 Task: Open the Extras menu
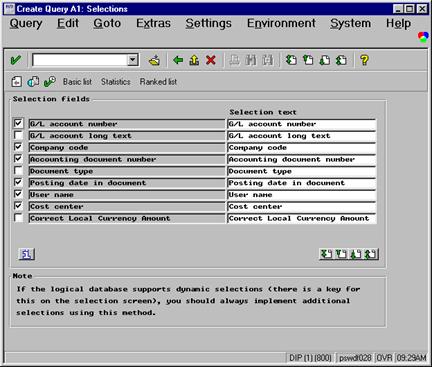(153, 24)
